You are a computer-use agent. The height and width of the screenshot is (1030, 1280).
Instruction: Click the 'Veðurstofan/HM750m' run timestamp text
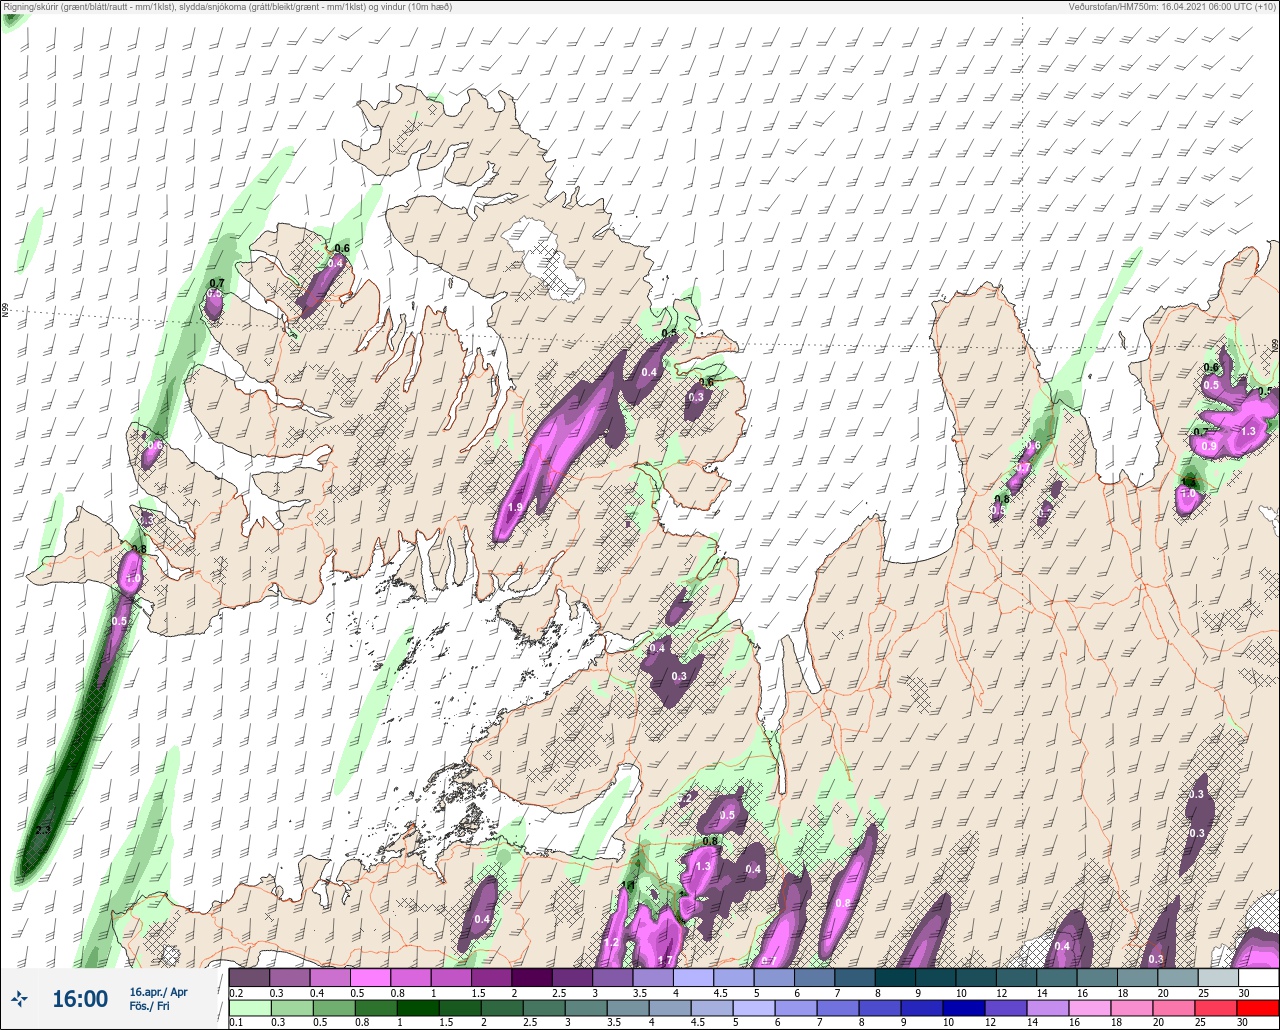[1174, 6]
